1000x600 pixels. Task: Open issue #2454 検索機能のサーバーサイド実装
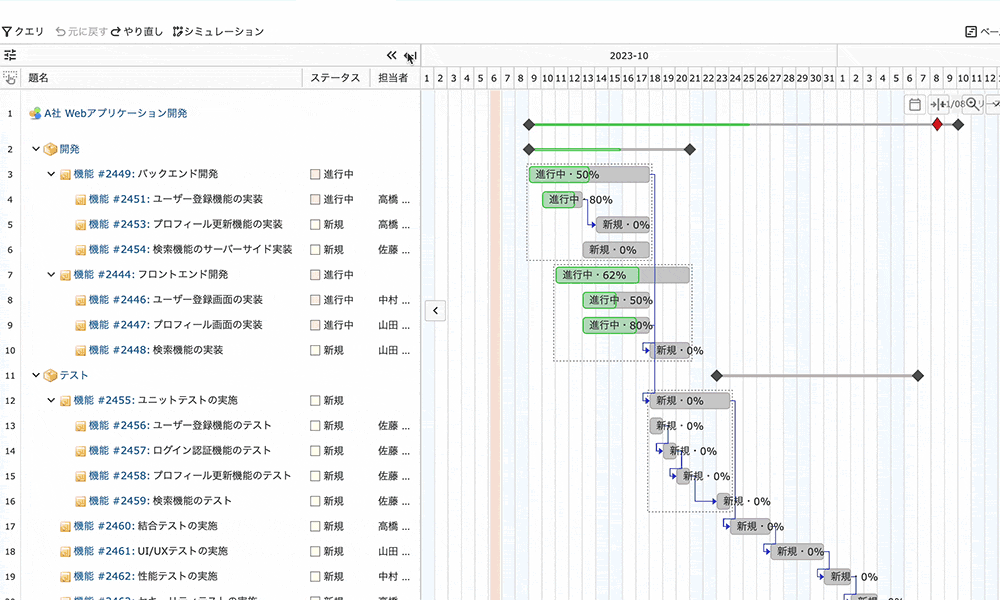[190, 249]
